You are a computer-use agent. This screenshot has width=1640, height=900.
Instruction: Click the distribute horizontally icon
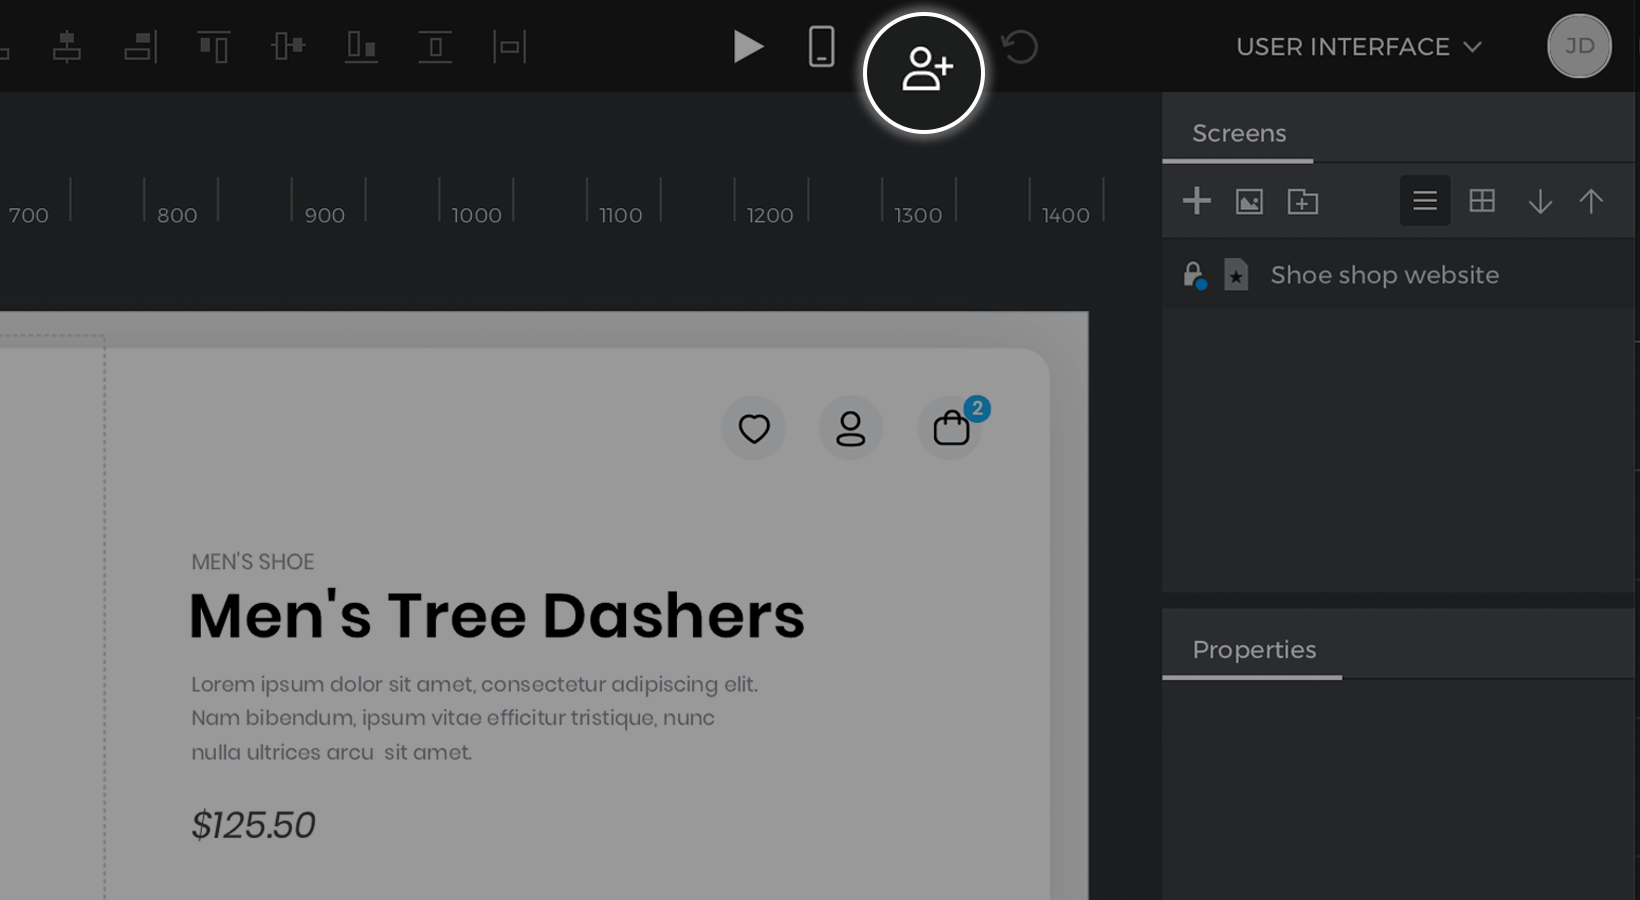pyautogui.click(x=509, y=46)
